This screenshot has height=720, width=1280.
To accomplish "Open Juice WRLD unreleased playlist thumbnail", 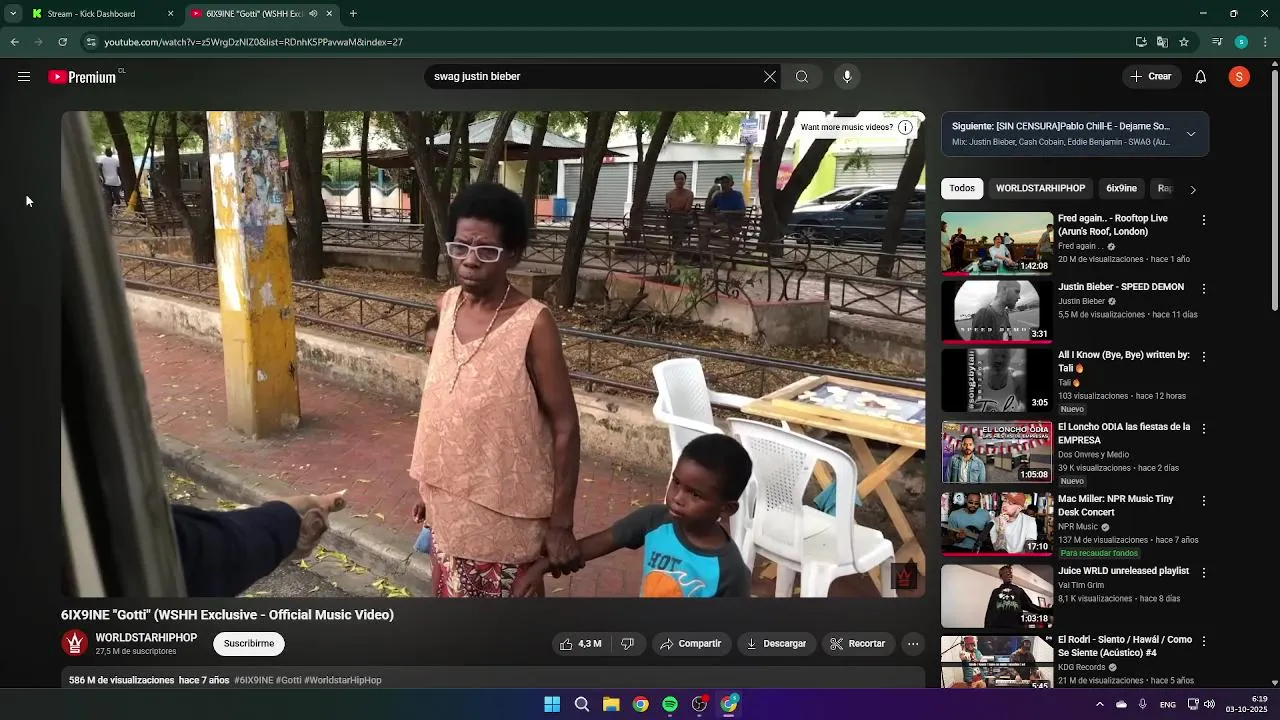I will click(x=997, y=596).
